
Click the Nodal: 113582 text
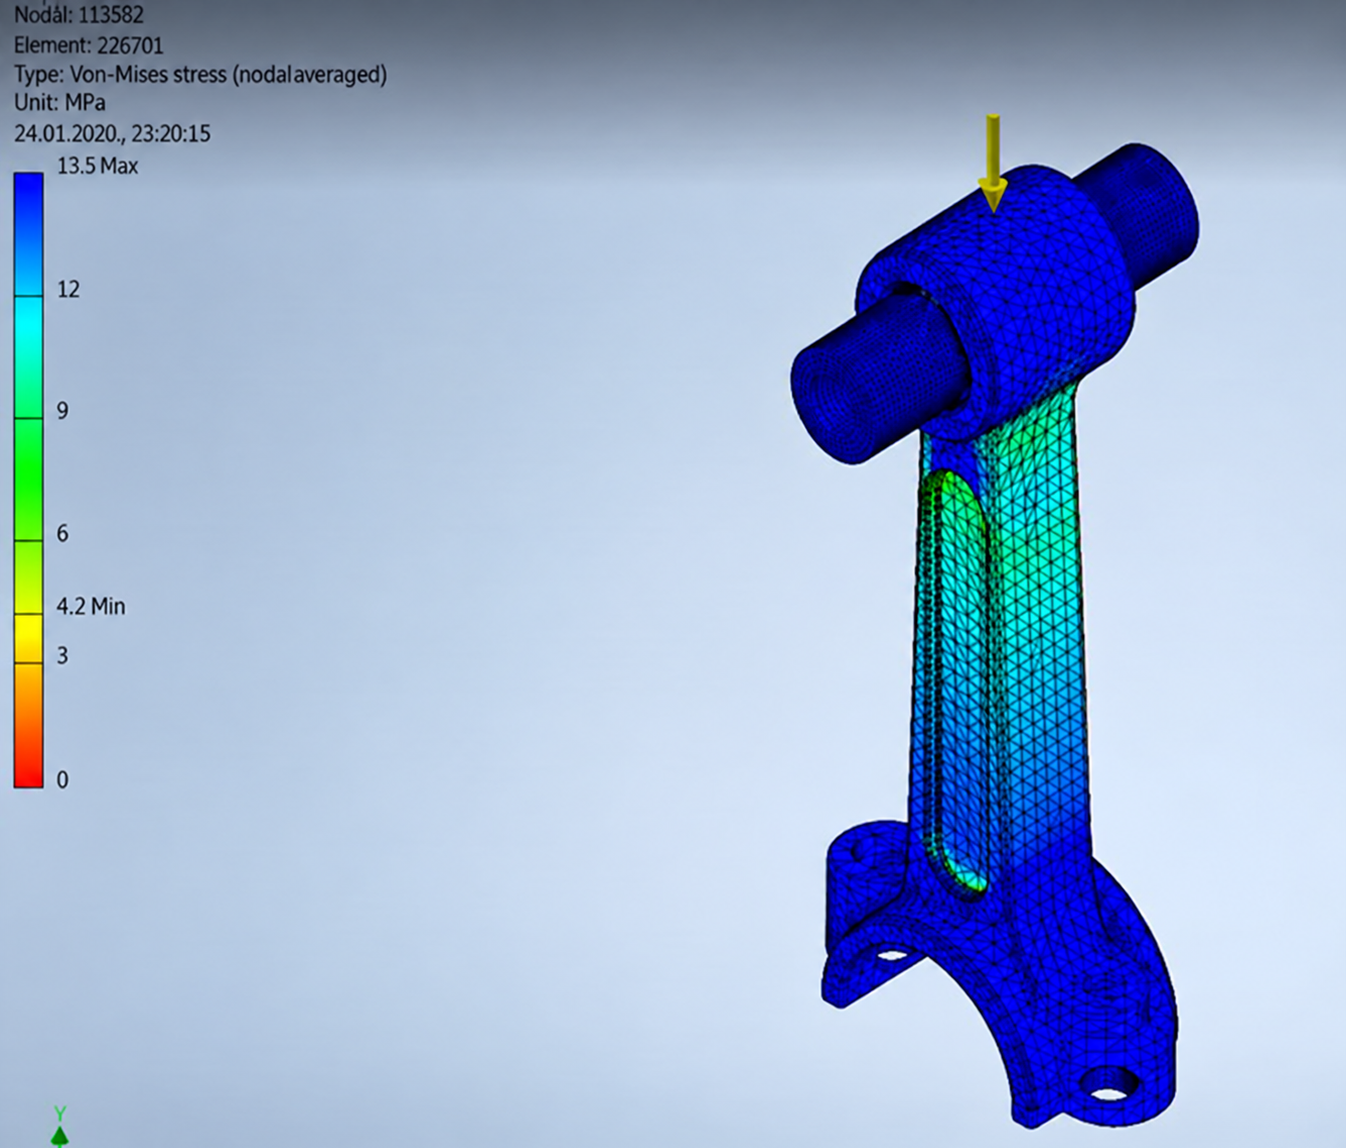tap(79, 15)
